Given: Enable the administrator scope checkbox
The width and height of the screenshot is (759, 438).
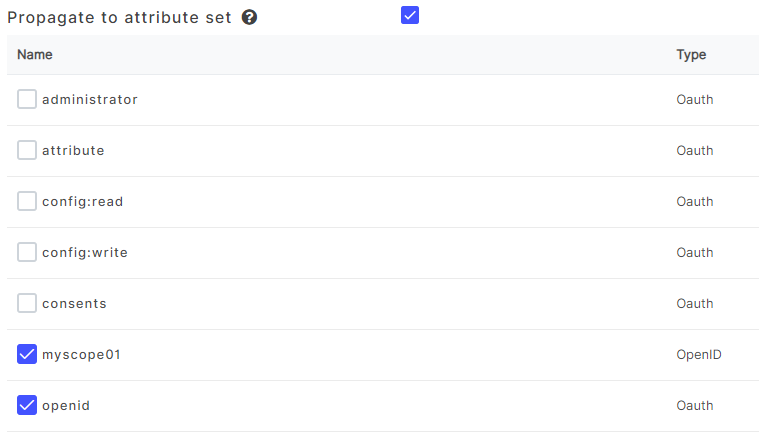Looking at the screenshot, I should (27, 100).
